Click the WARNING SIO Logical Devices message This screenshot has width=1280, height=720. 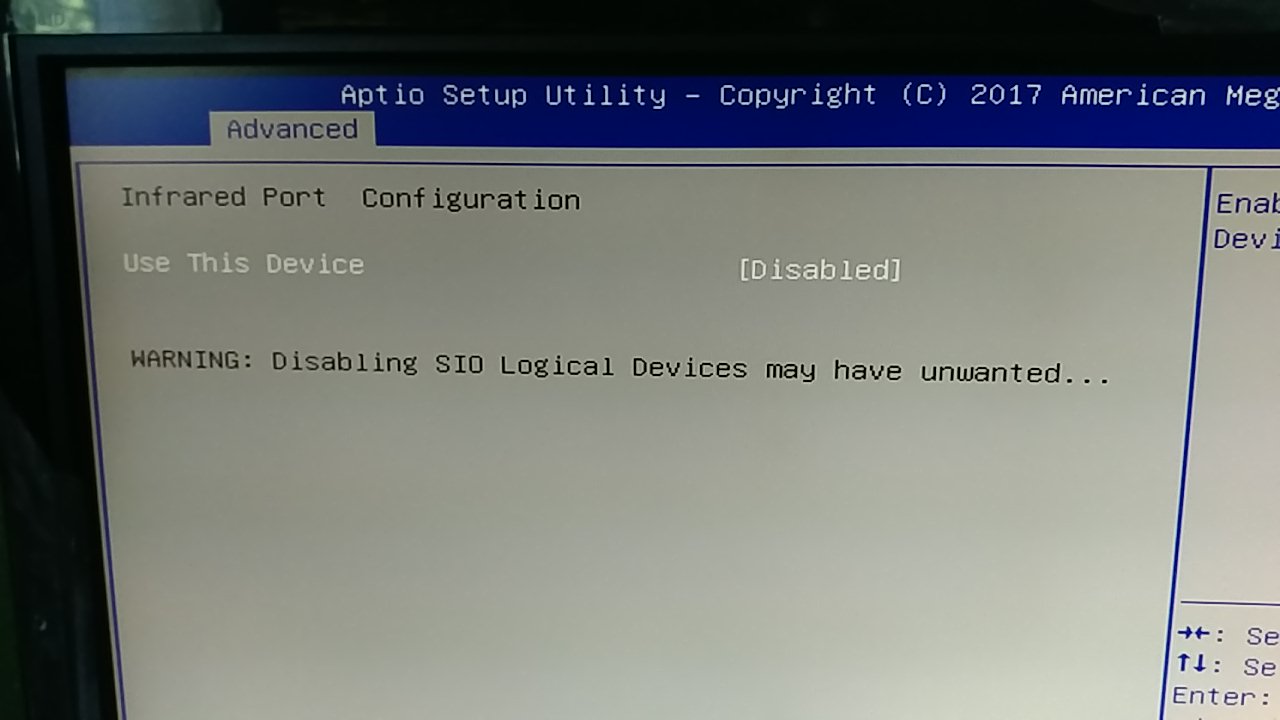620,366
